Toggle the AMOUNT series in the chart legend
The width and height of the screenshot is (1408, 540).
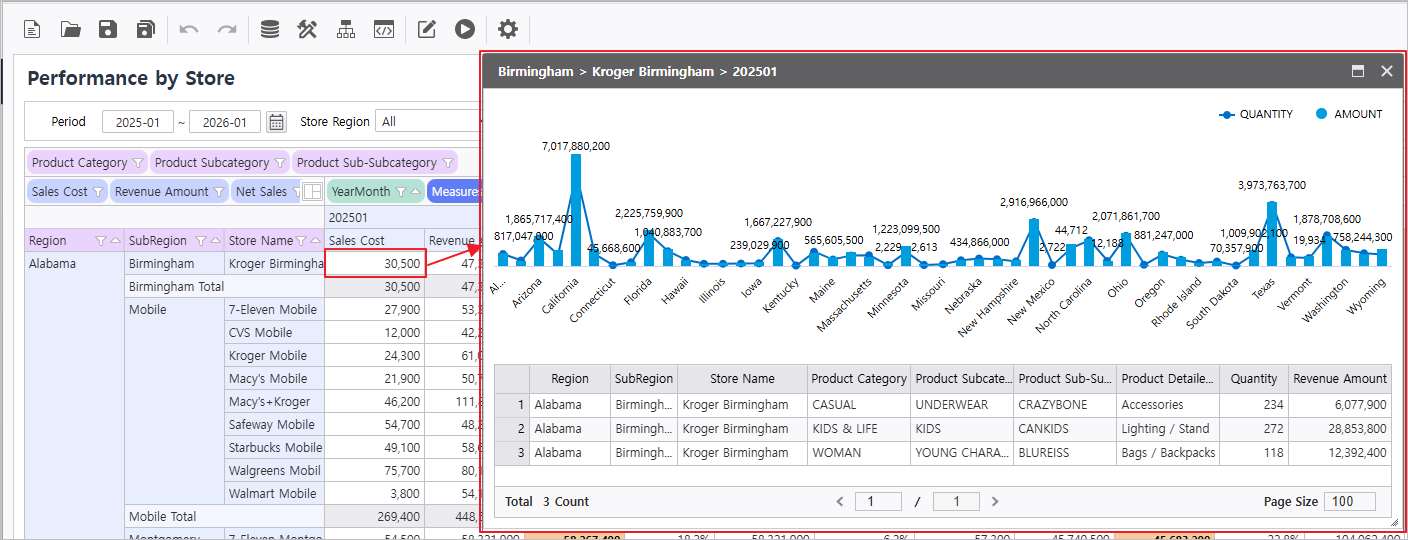point(1348,114)
